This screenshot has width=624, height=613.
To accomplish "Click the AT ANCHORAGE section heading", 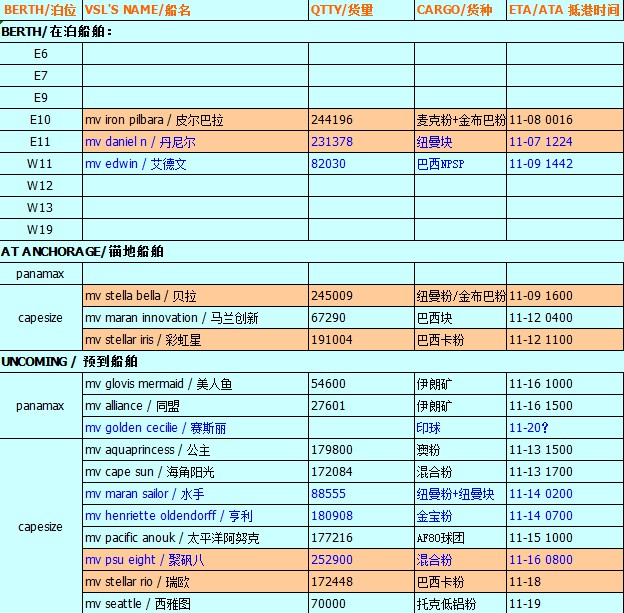I will pyautogui.click(x=82, y=252).
